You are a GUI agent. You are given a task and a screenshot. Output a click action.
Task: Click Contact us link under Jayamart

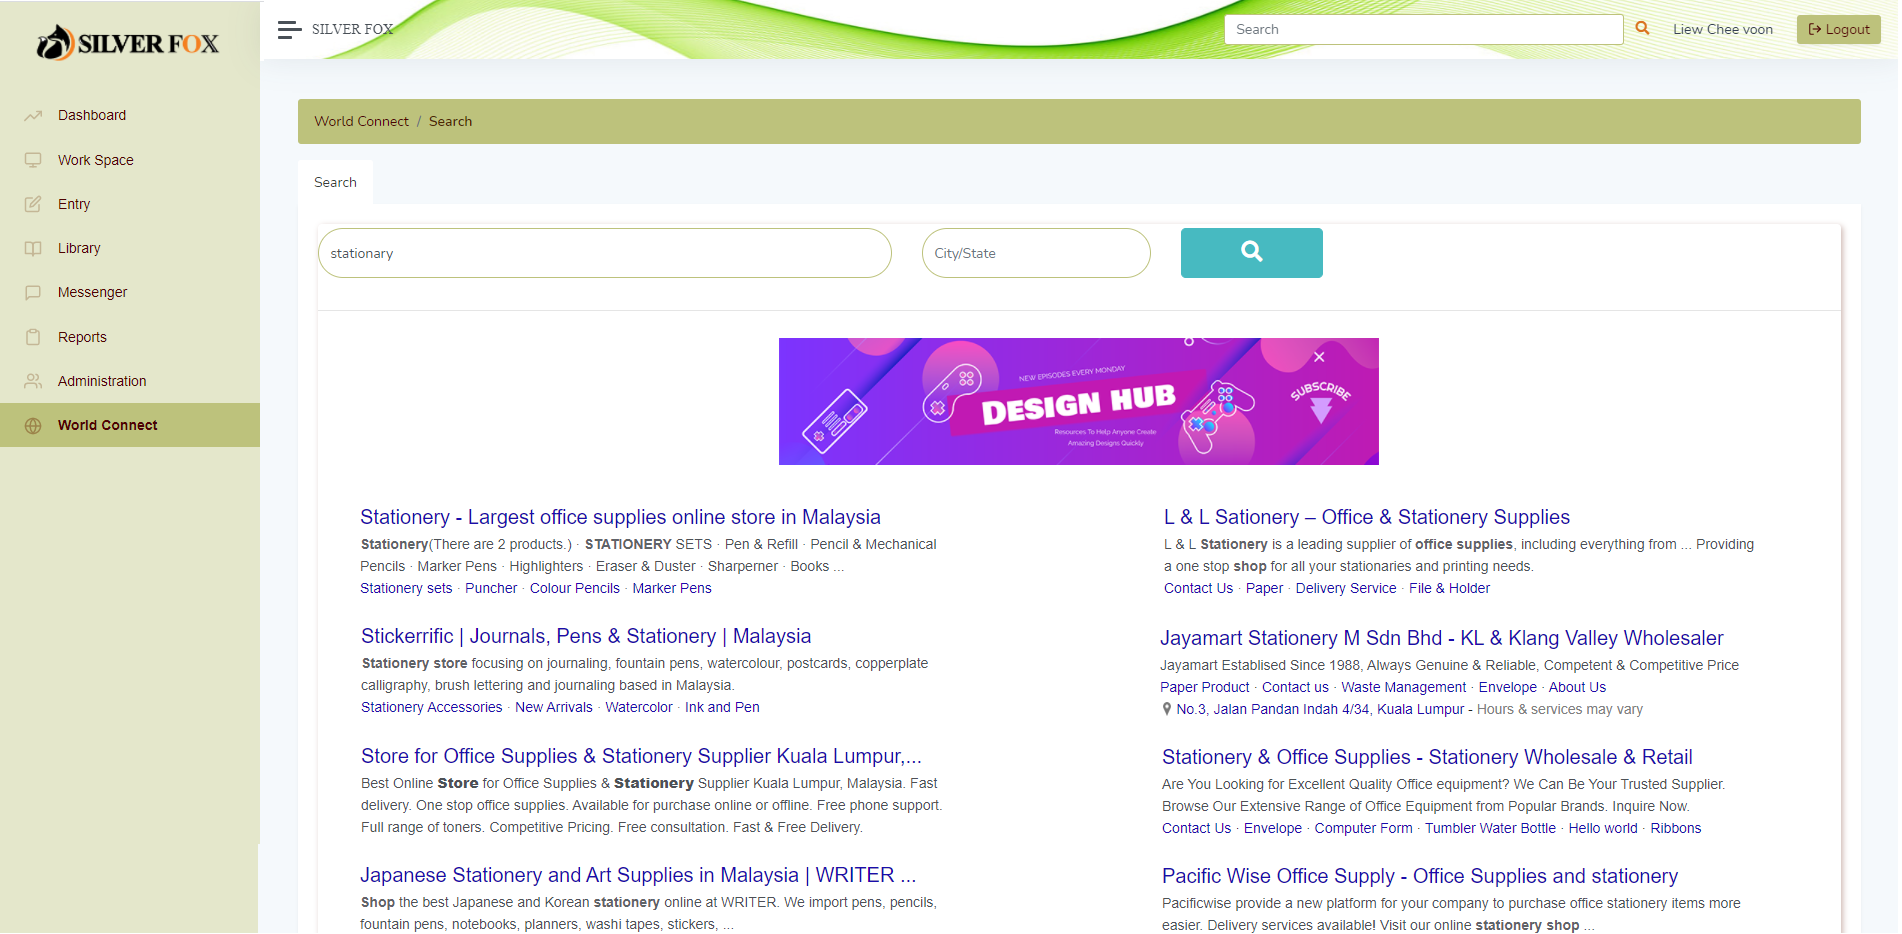[1295, 687]
